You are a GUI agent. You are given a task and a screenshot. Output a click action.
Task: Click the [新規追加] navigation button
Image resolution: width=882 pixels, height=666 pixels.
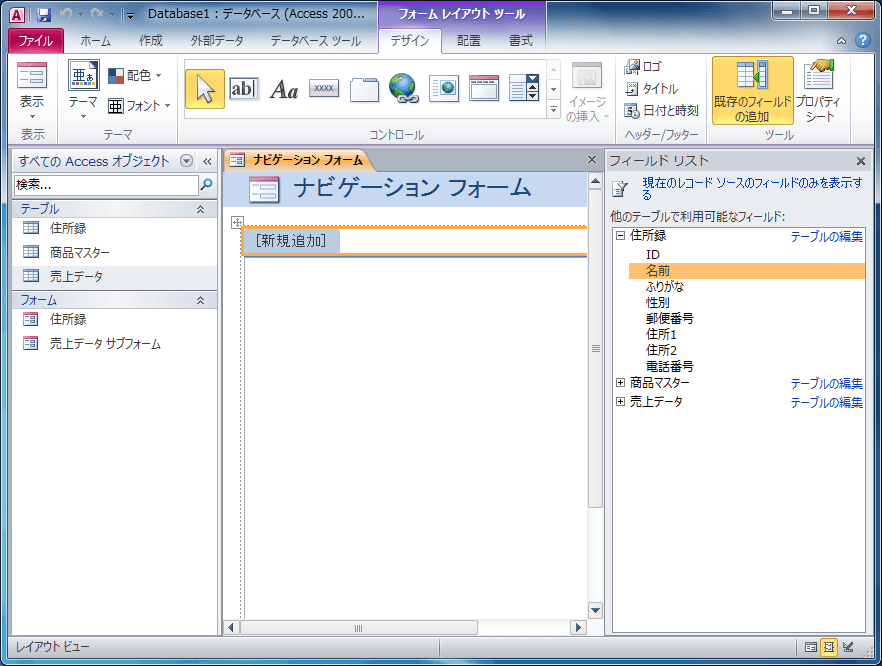[291, 241]
